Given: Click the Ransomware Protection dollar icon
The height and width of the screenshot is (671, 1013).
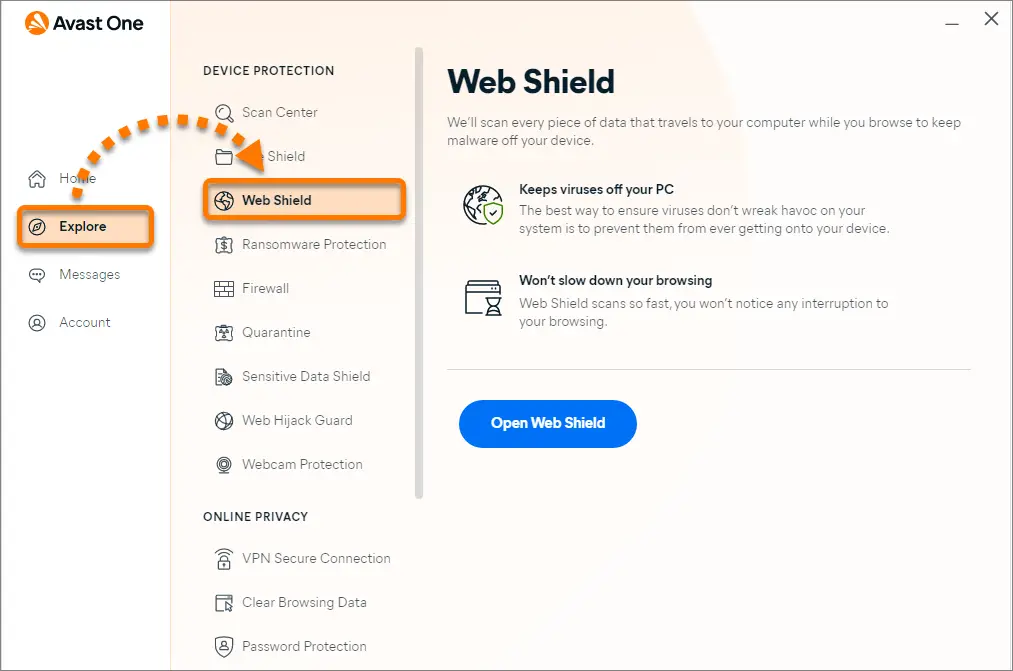Looking at the screenshot, I should click(x=224, y=245).
